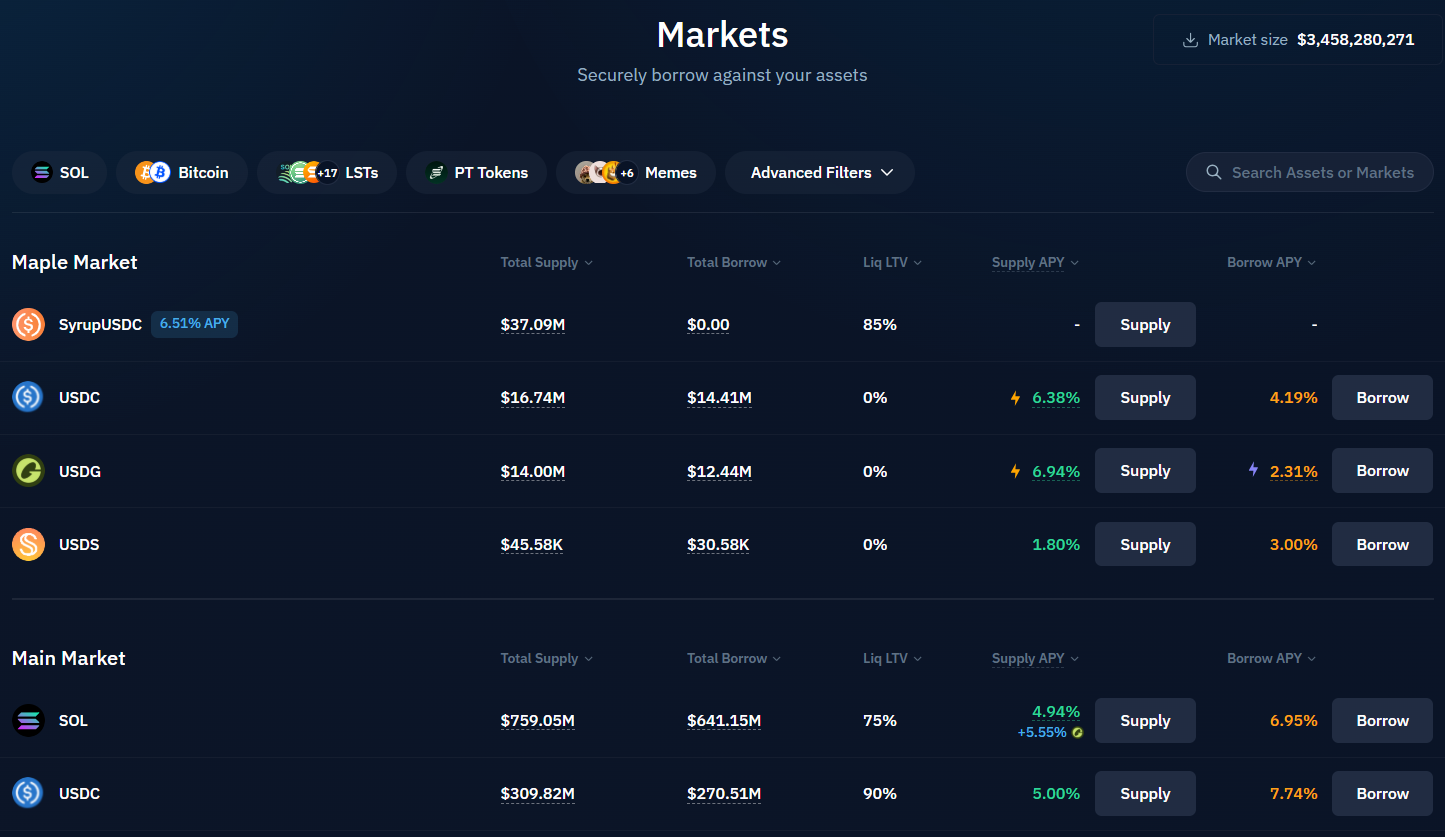Click the Maple Market USDC token icon
1445x837 pixels.
28,397
